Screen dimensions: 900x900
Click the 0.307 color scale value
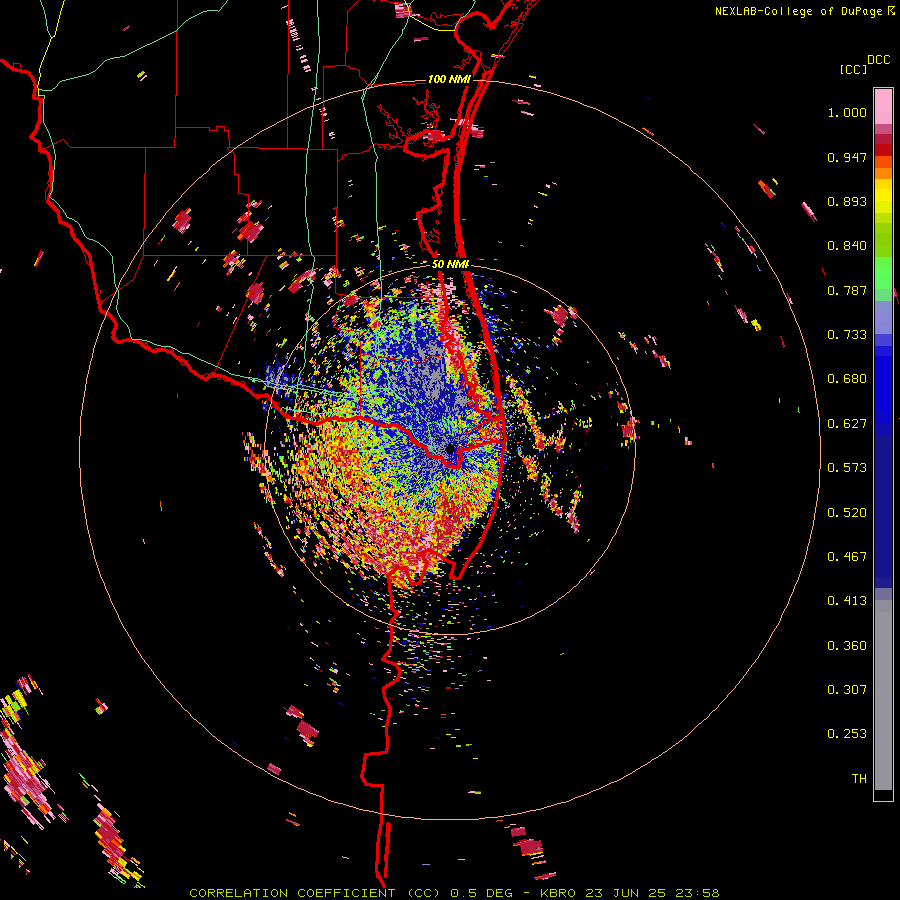coord(847,690)
